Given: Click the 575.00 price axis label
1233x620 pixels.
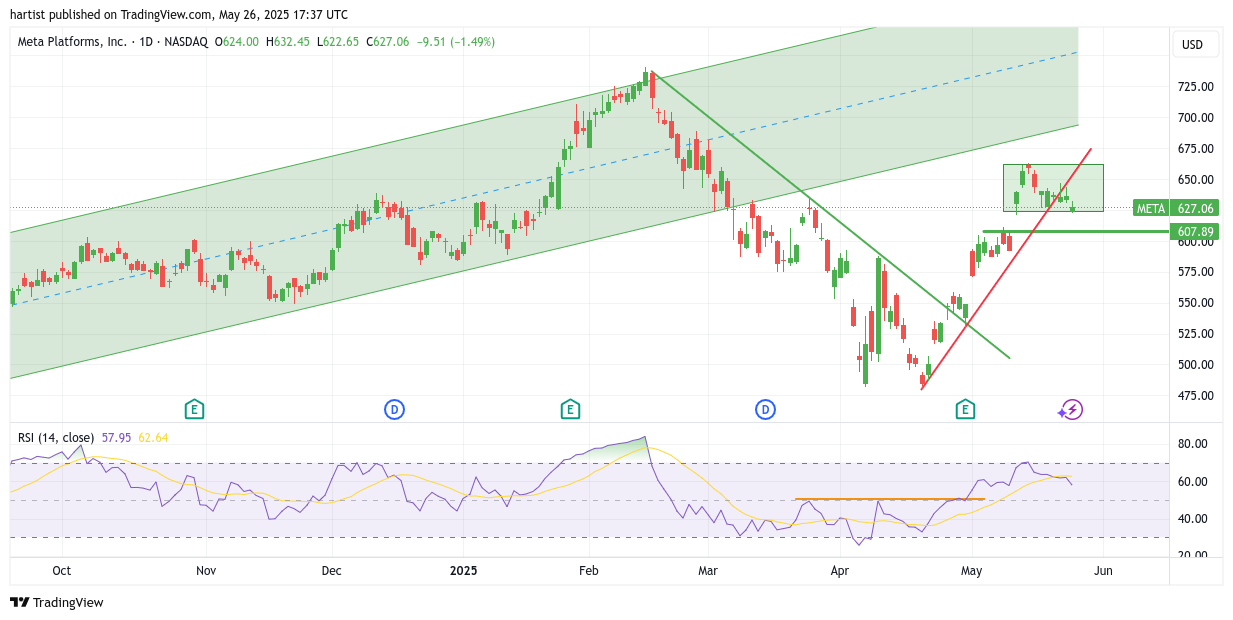Looking at the screenshot, I should (x=1195, y=272).
